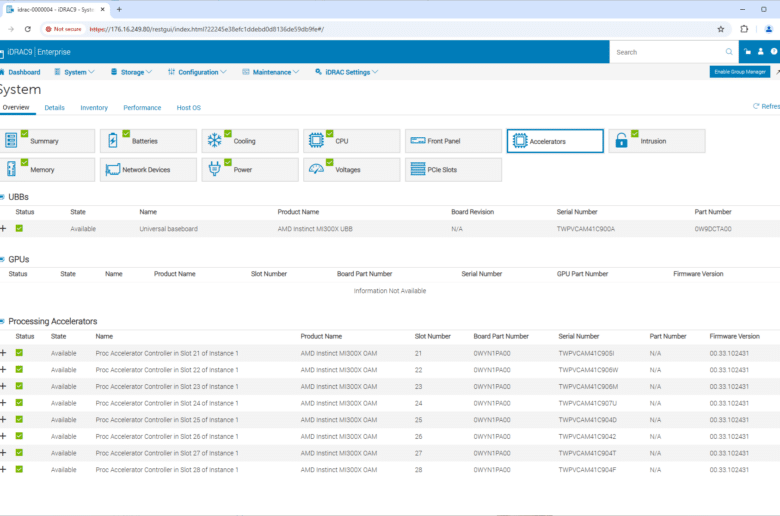780x516 pixels.
Task: Select the Accelerators tile
Action: tap(555, 141)
